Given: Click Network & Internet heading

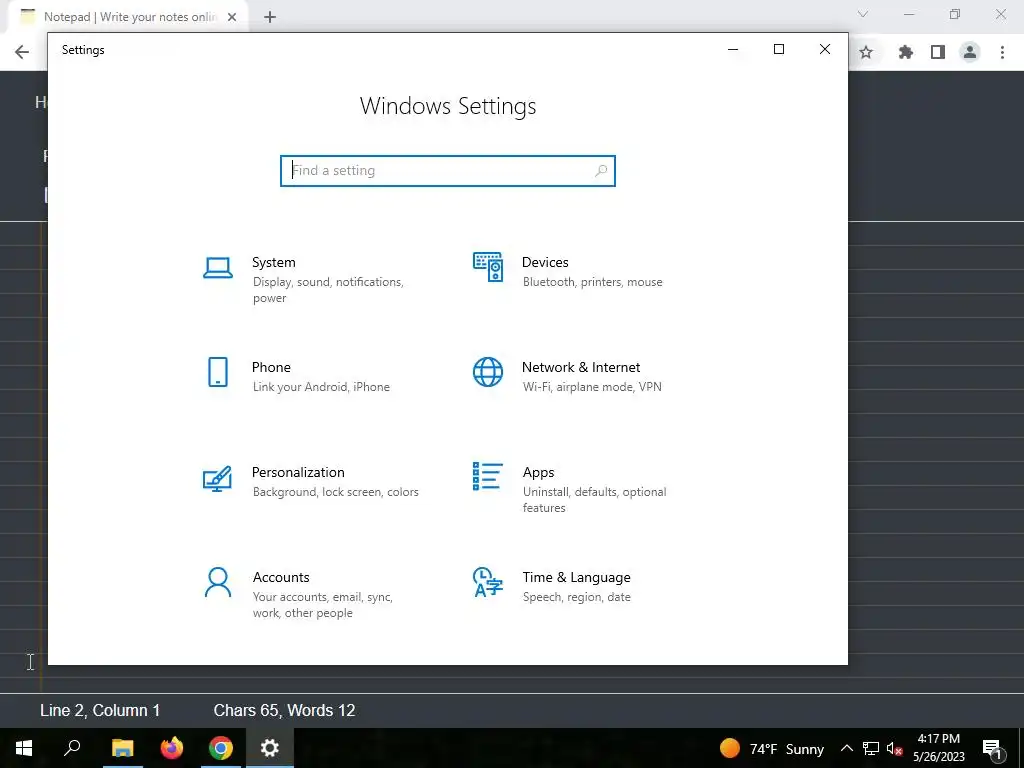Looking at the screenshot, I should [581, 367].
